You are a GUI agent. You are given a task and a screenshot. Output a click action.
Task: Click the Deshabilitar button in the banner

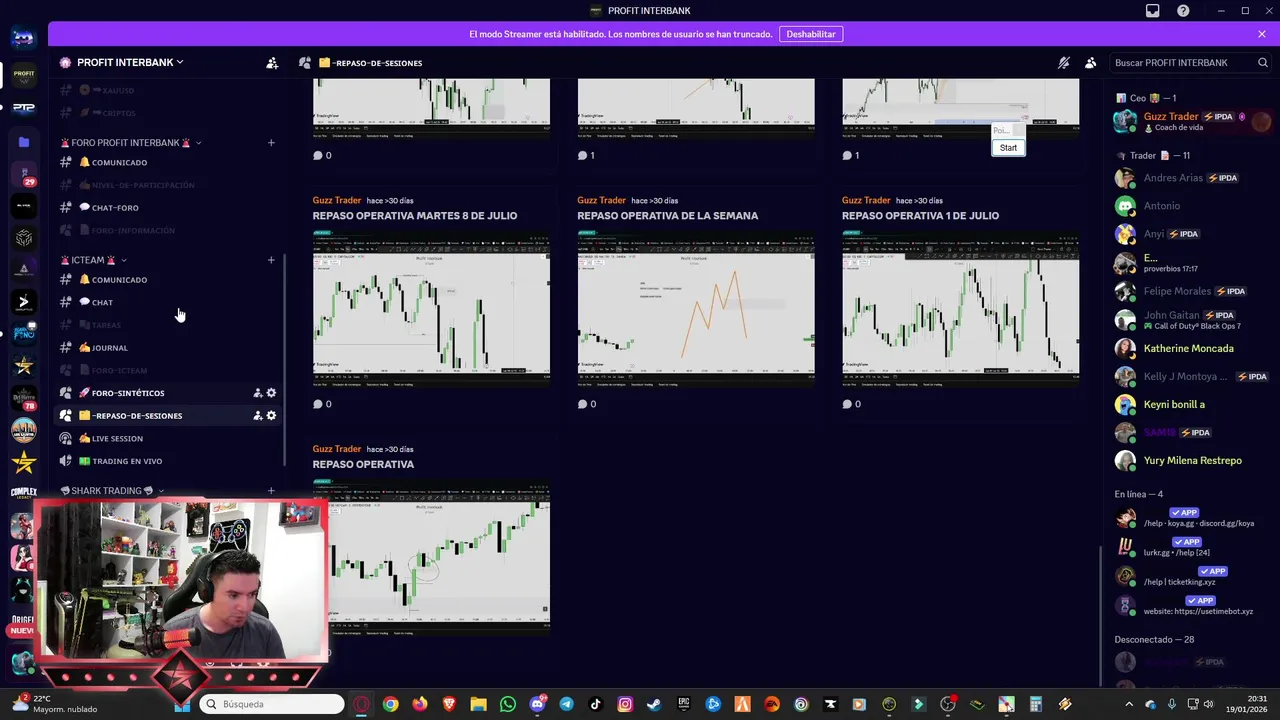point(811,34)
